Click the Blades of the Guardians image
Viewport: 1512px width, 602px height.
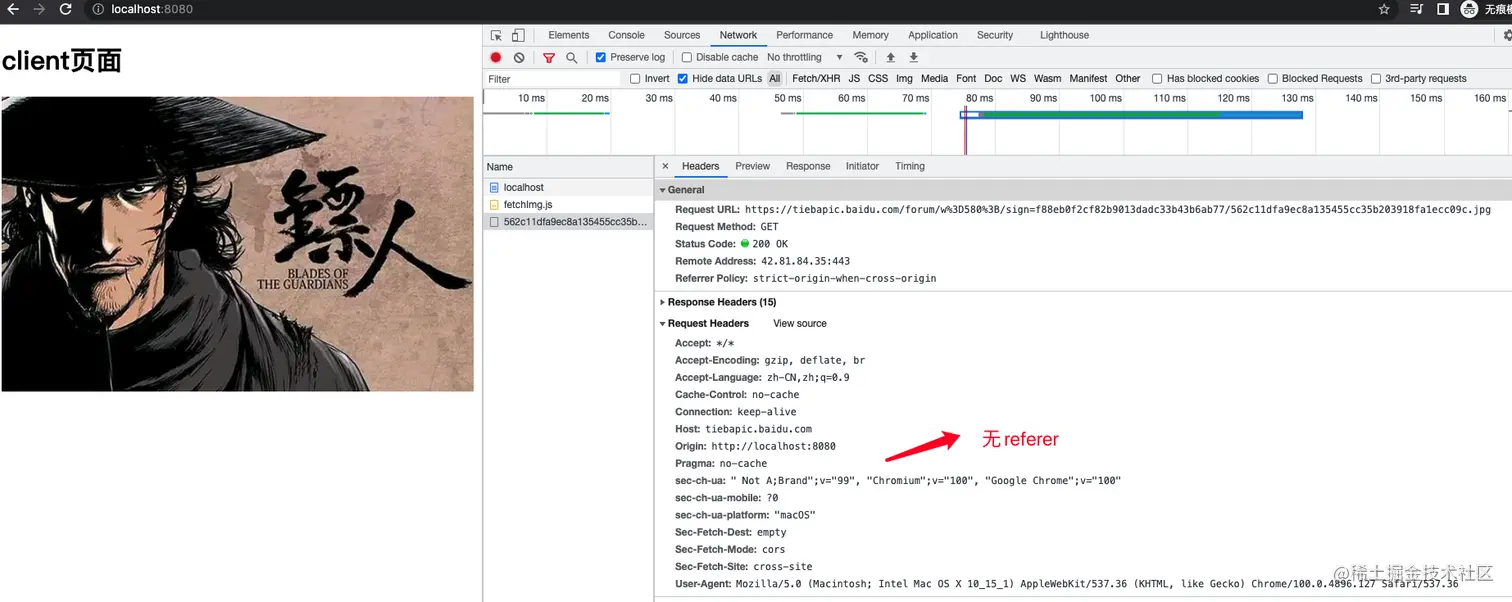[237, 244]
